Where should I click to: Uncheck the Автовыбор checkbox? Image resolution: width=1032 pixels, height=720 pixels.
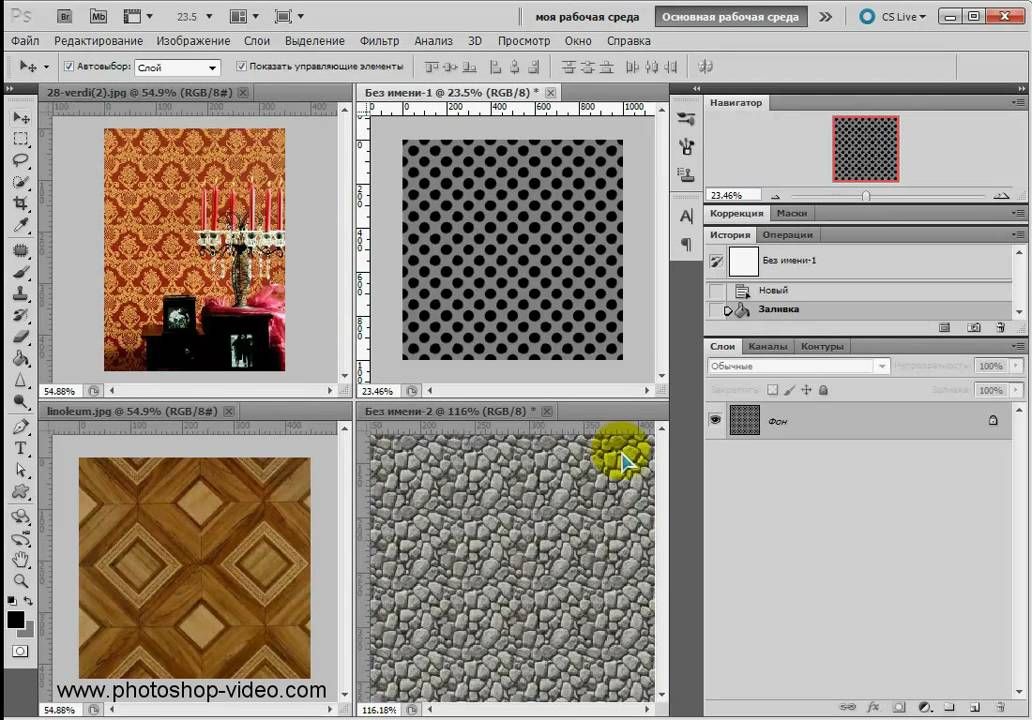tap(69, 67)
